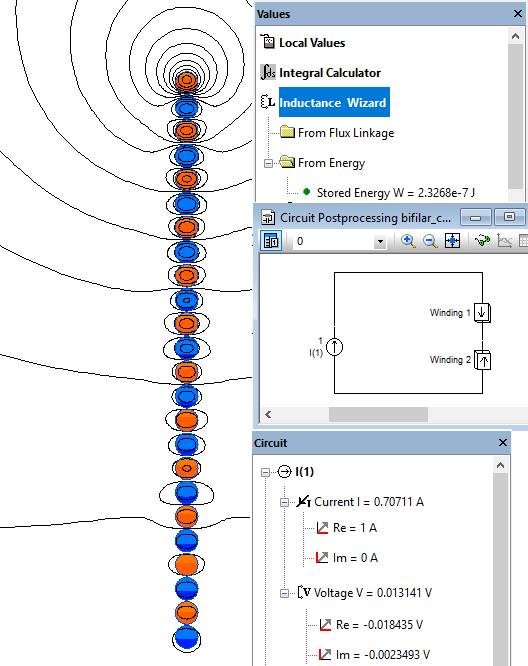
Task: Open the time plot curves icon
Action: pos(504,241)
